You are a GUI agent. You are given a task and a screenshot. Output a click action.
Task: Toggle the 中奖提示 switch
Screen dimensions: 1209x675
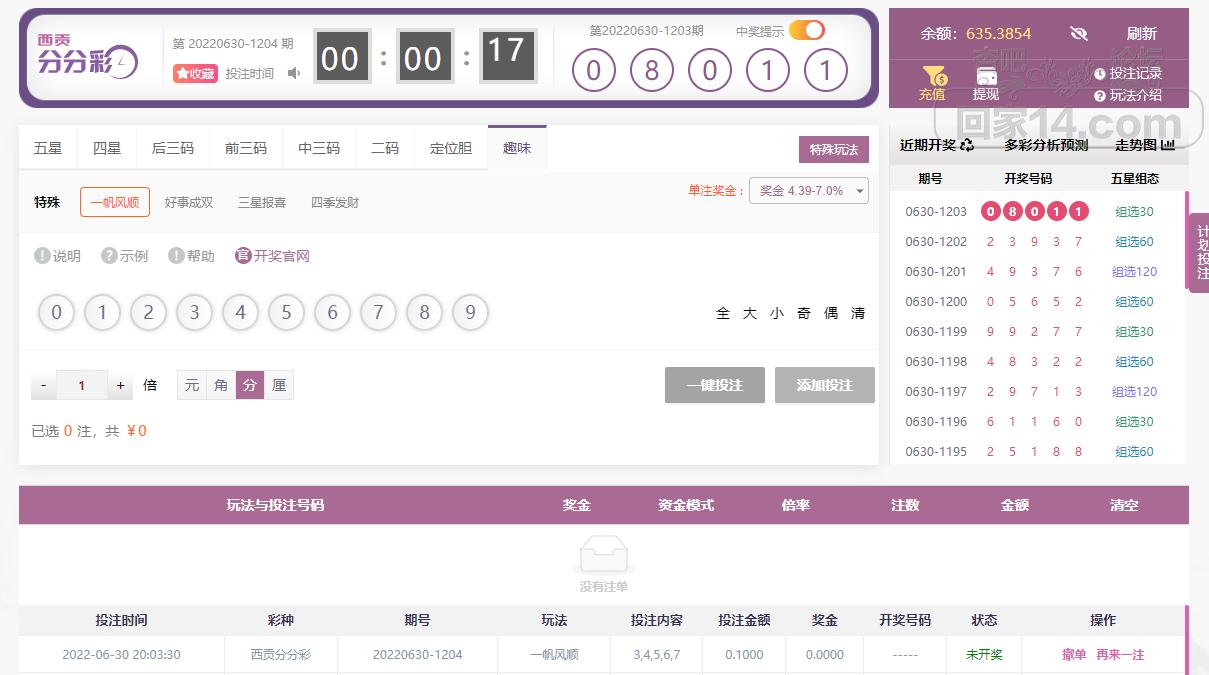(806, 30)
